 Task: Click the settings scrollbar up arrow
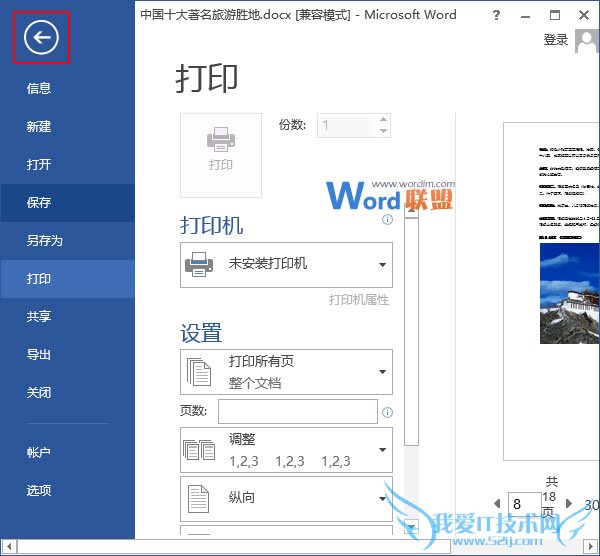(411, 211)
